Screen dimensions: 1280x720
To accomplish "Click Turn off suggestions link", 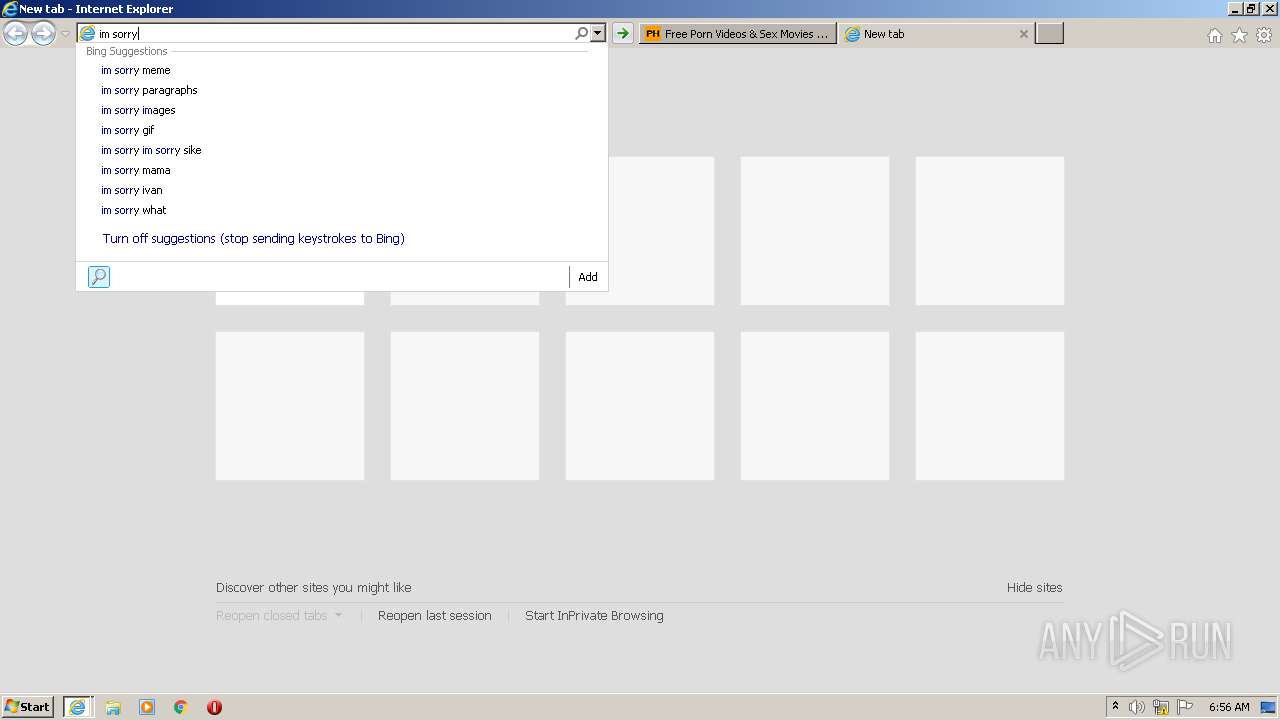I will tap(253, 239).
